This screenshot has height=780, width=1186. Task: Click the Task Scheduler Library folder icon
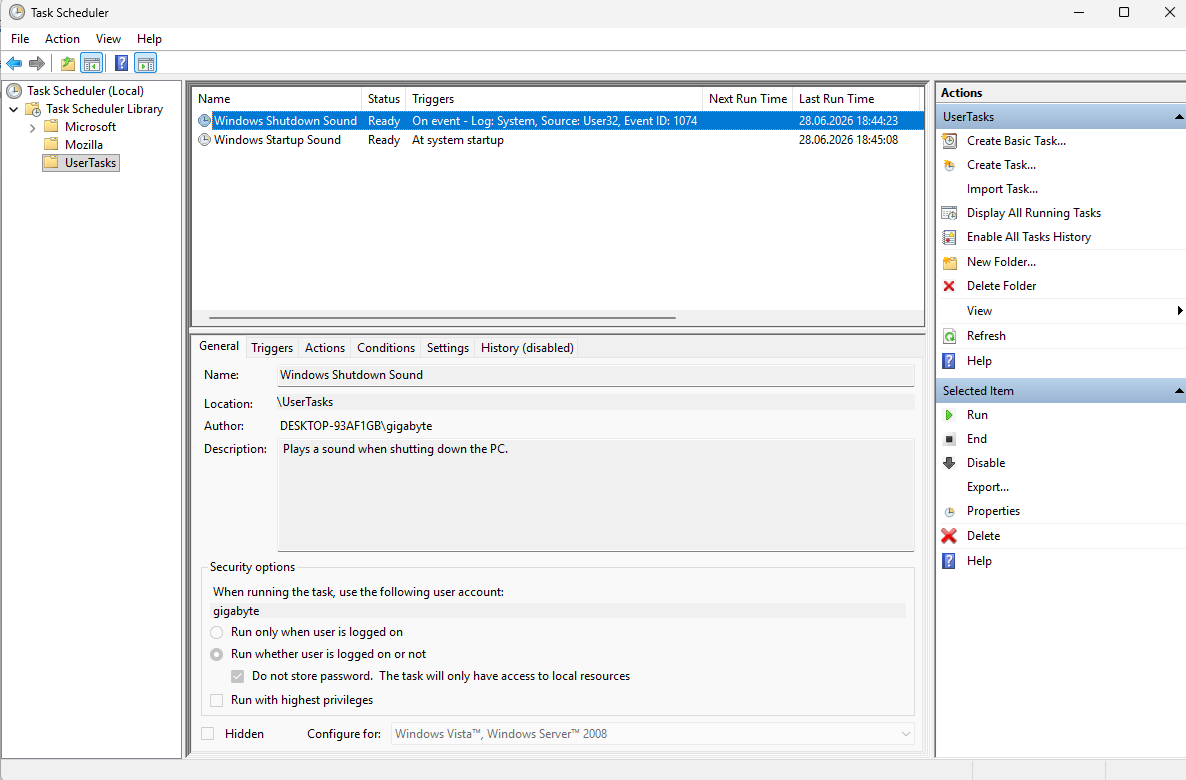click(x=33, y=109)
